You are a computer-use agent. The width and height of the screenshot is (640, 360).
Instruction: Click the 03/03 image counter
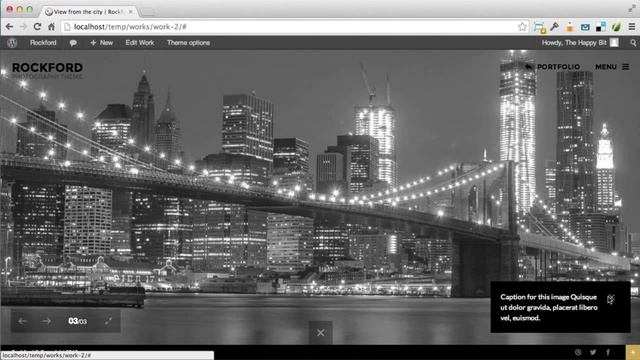tap(78, 321)
